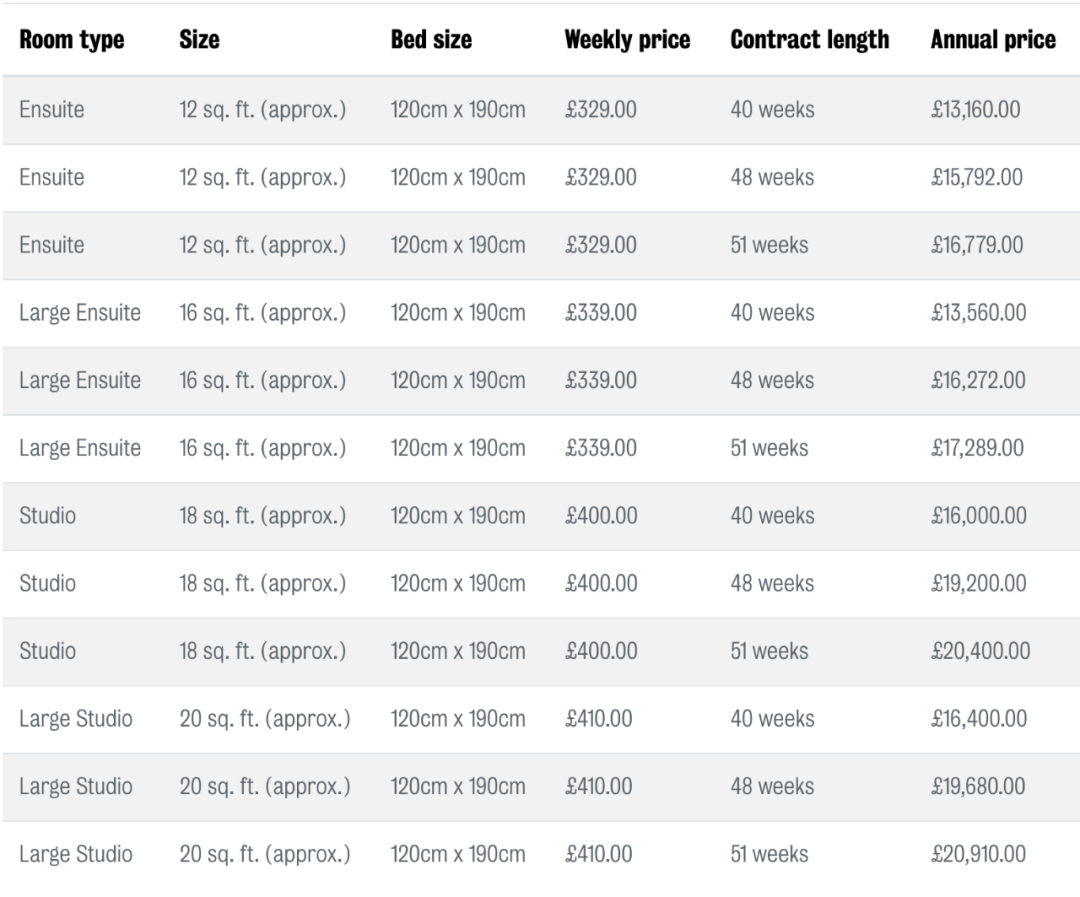
Task: Click the Bed size column header
Action: point(431,40)
